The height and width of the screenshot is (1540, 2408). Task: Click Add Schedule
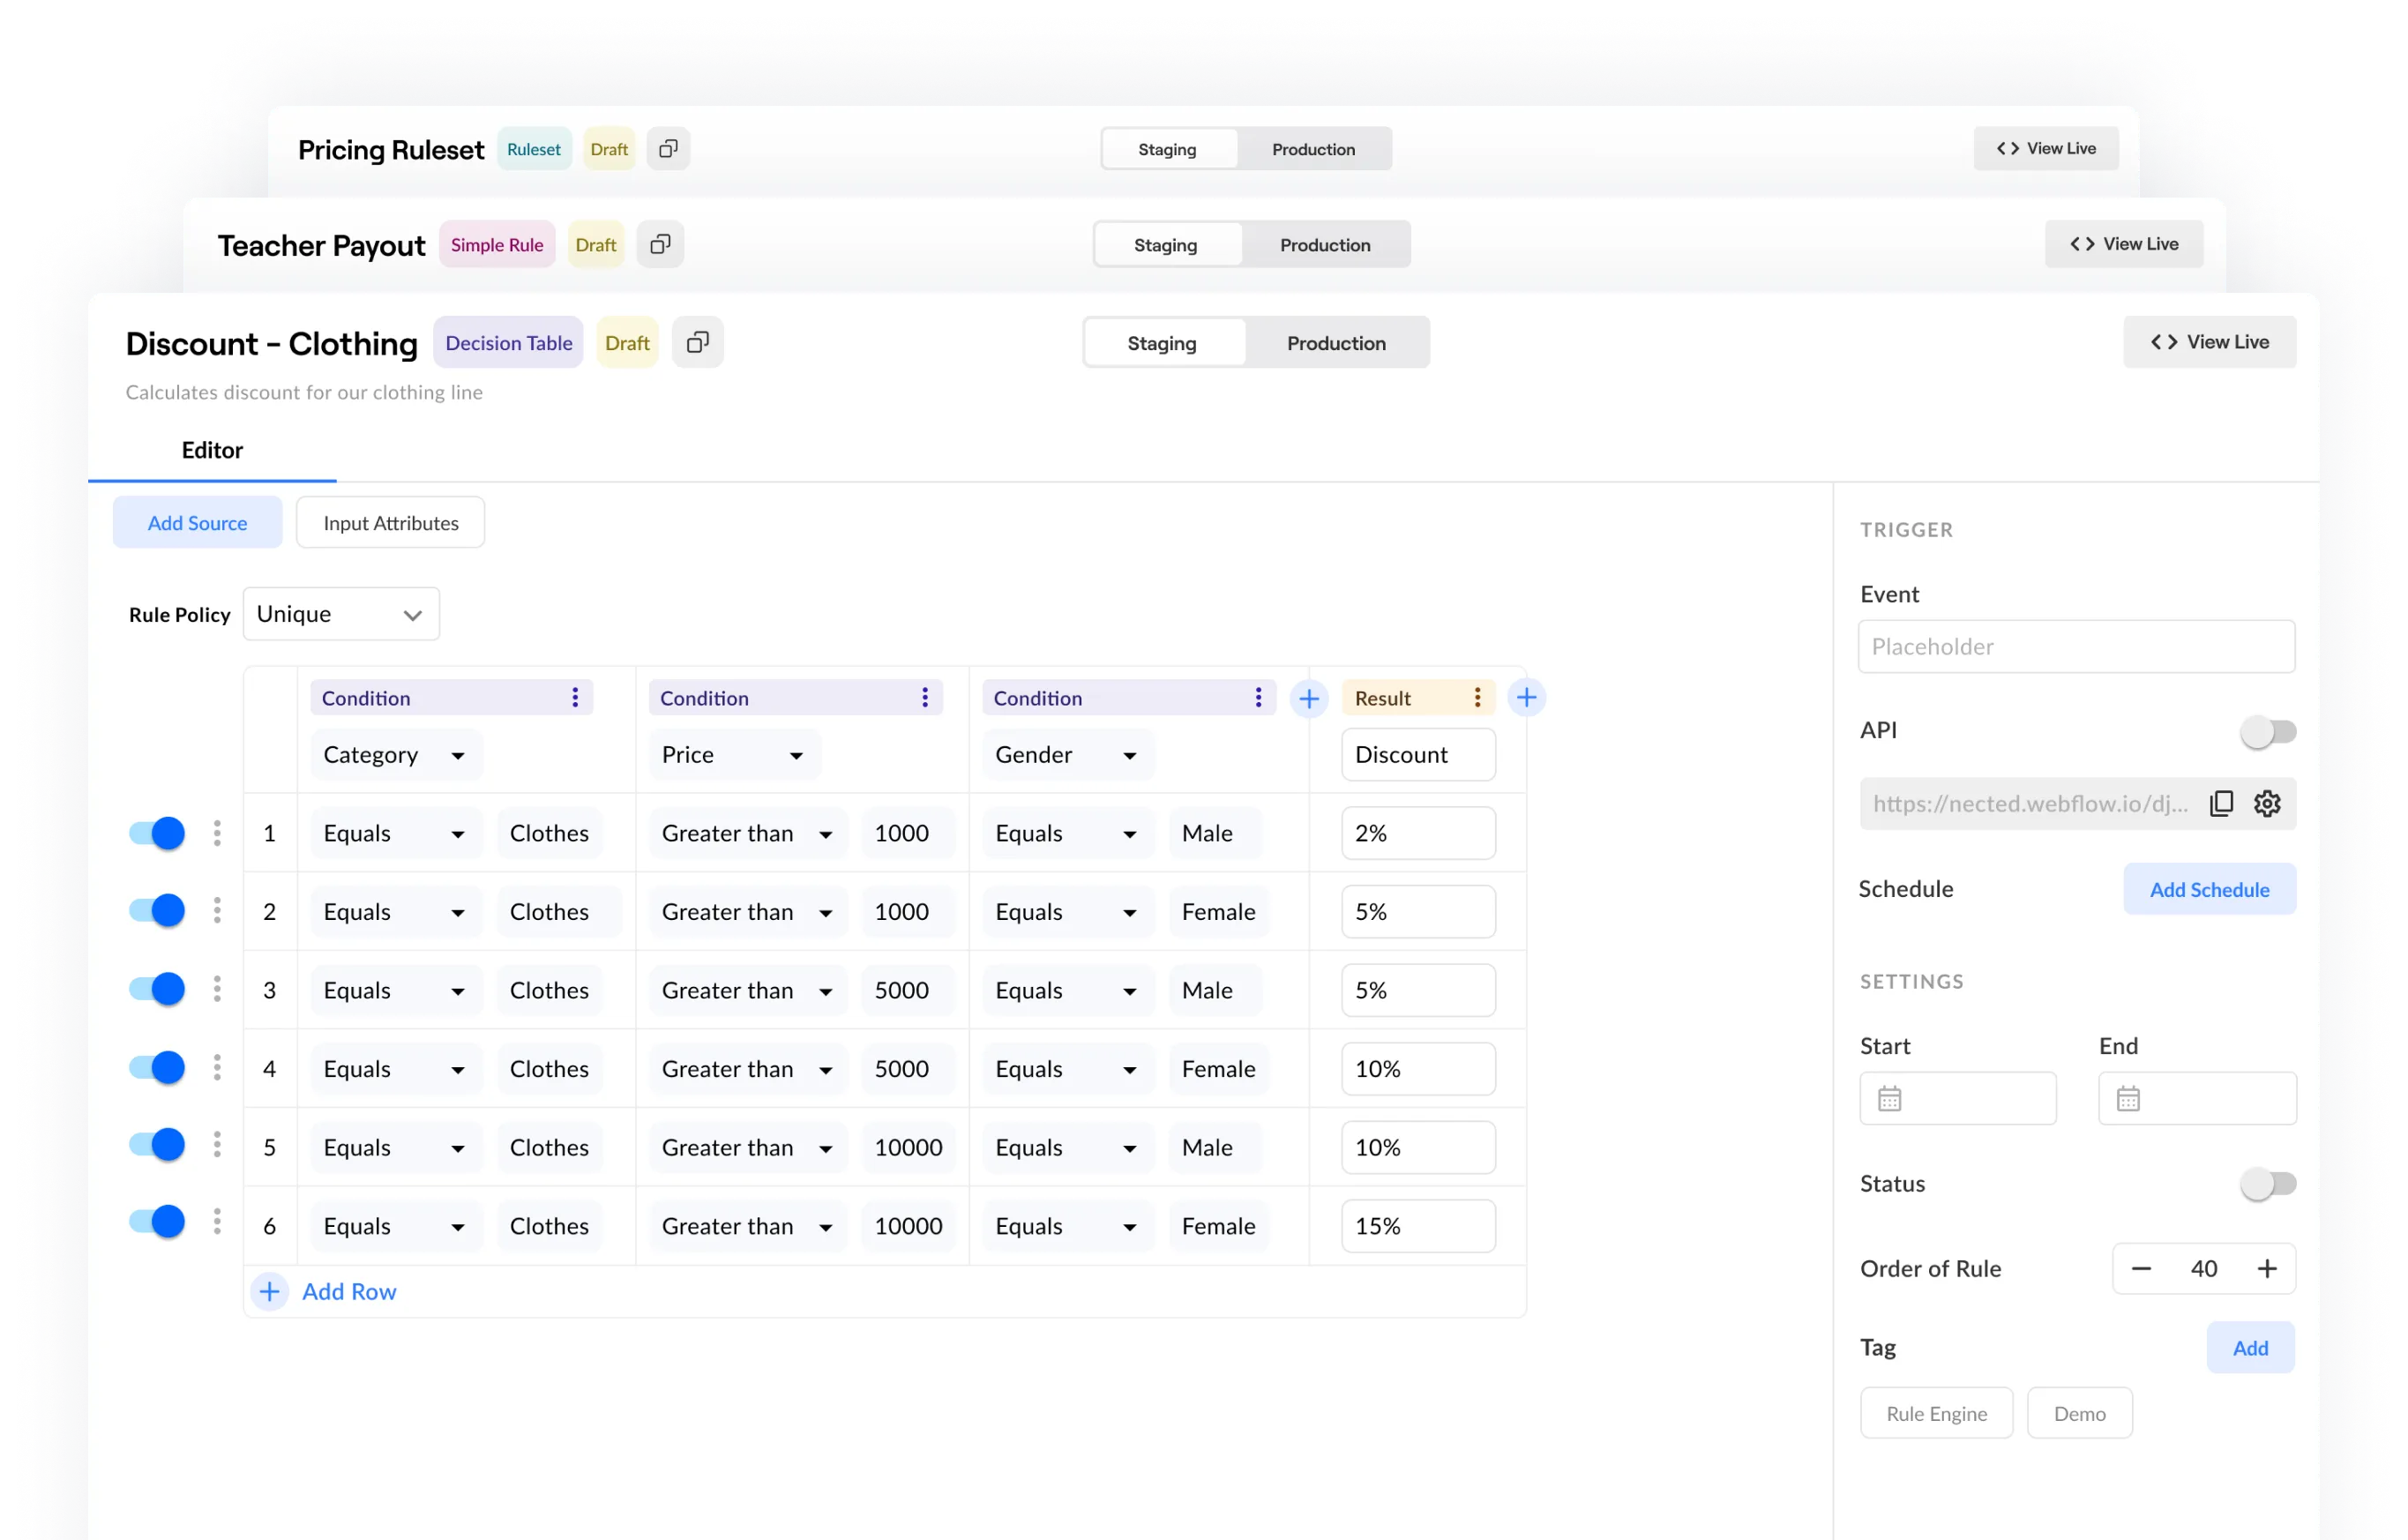click(x=2210, y=889)
